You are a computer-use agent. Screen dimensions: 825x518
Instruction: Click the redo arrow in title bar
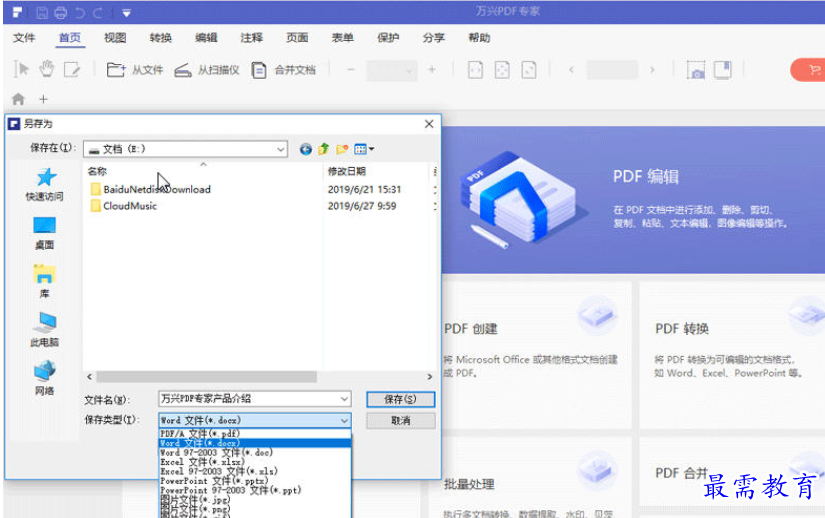click(x=98, y=13)
